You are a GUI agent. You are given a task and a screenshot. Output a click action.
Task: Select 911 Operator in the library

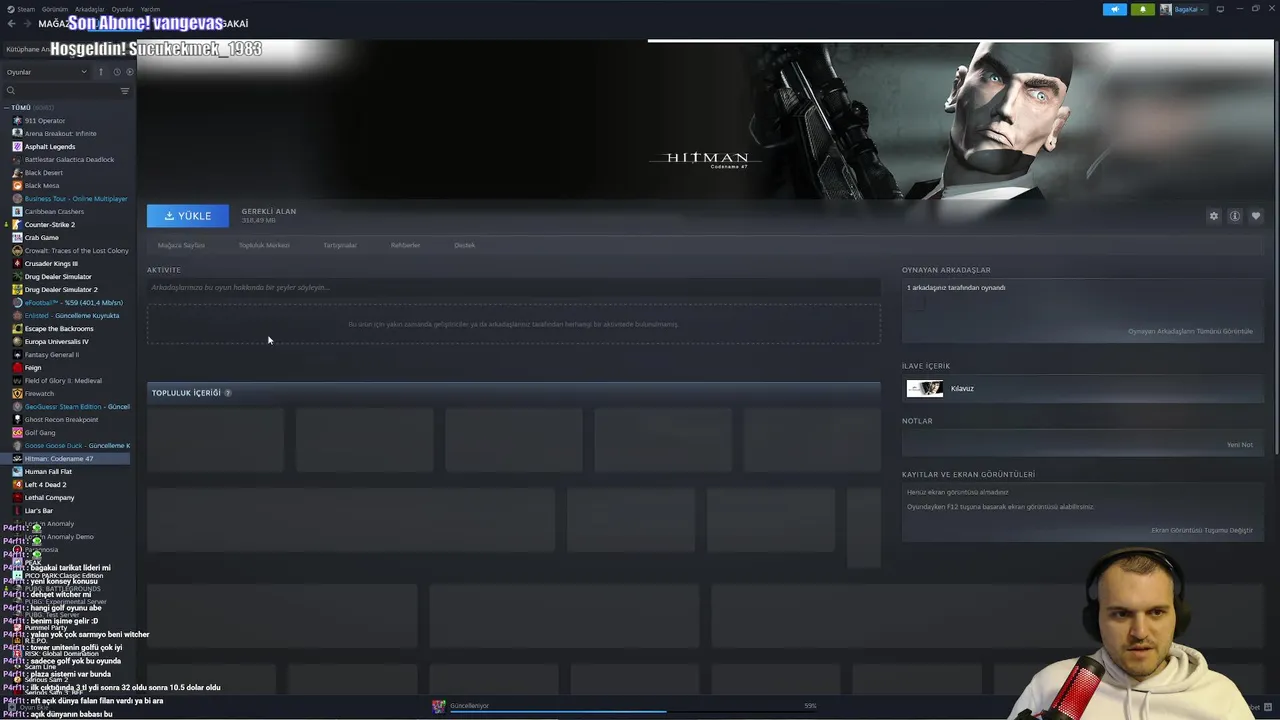pyautogui.click(x=45, y=121)
